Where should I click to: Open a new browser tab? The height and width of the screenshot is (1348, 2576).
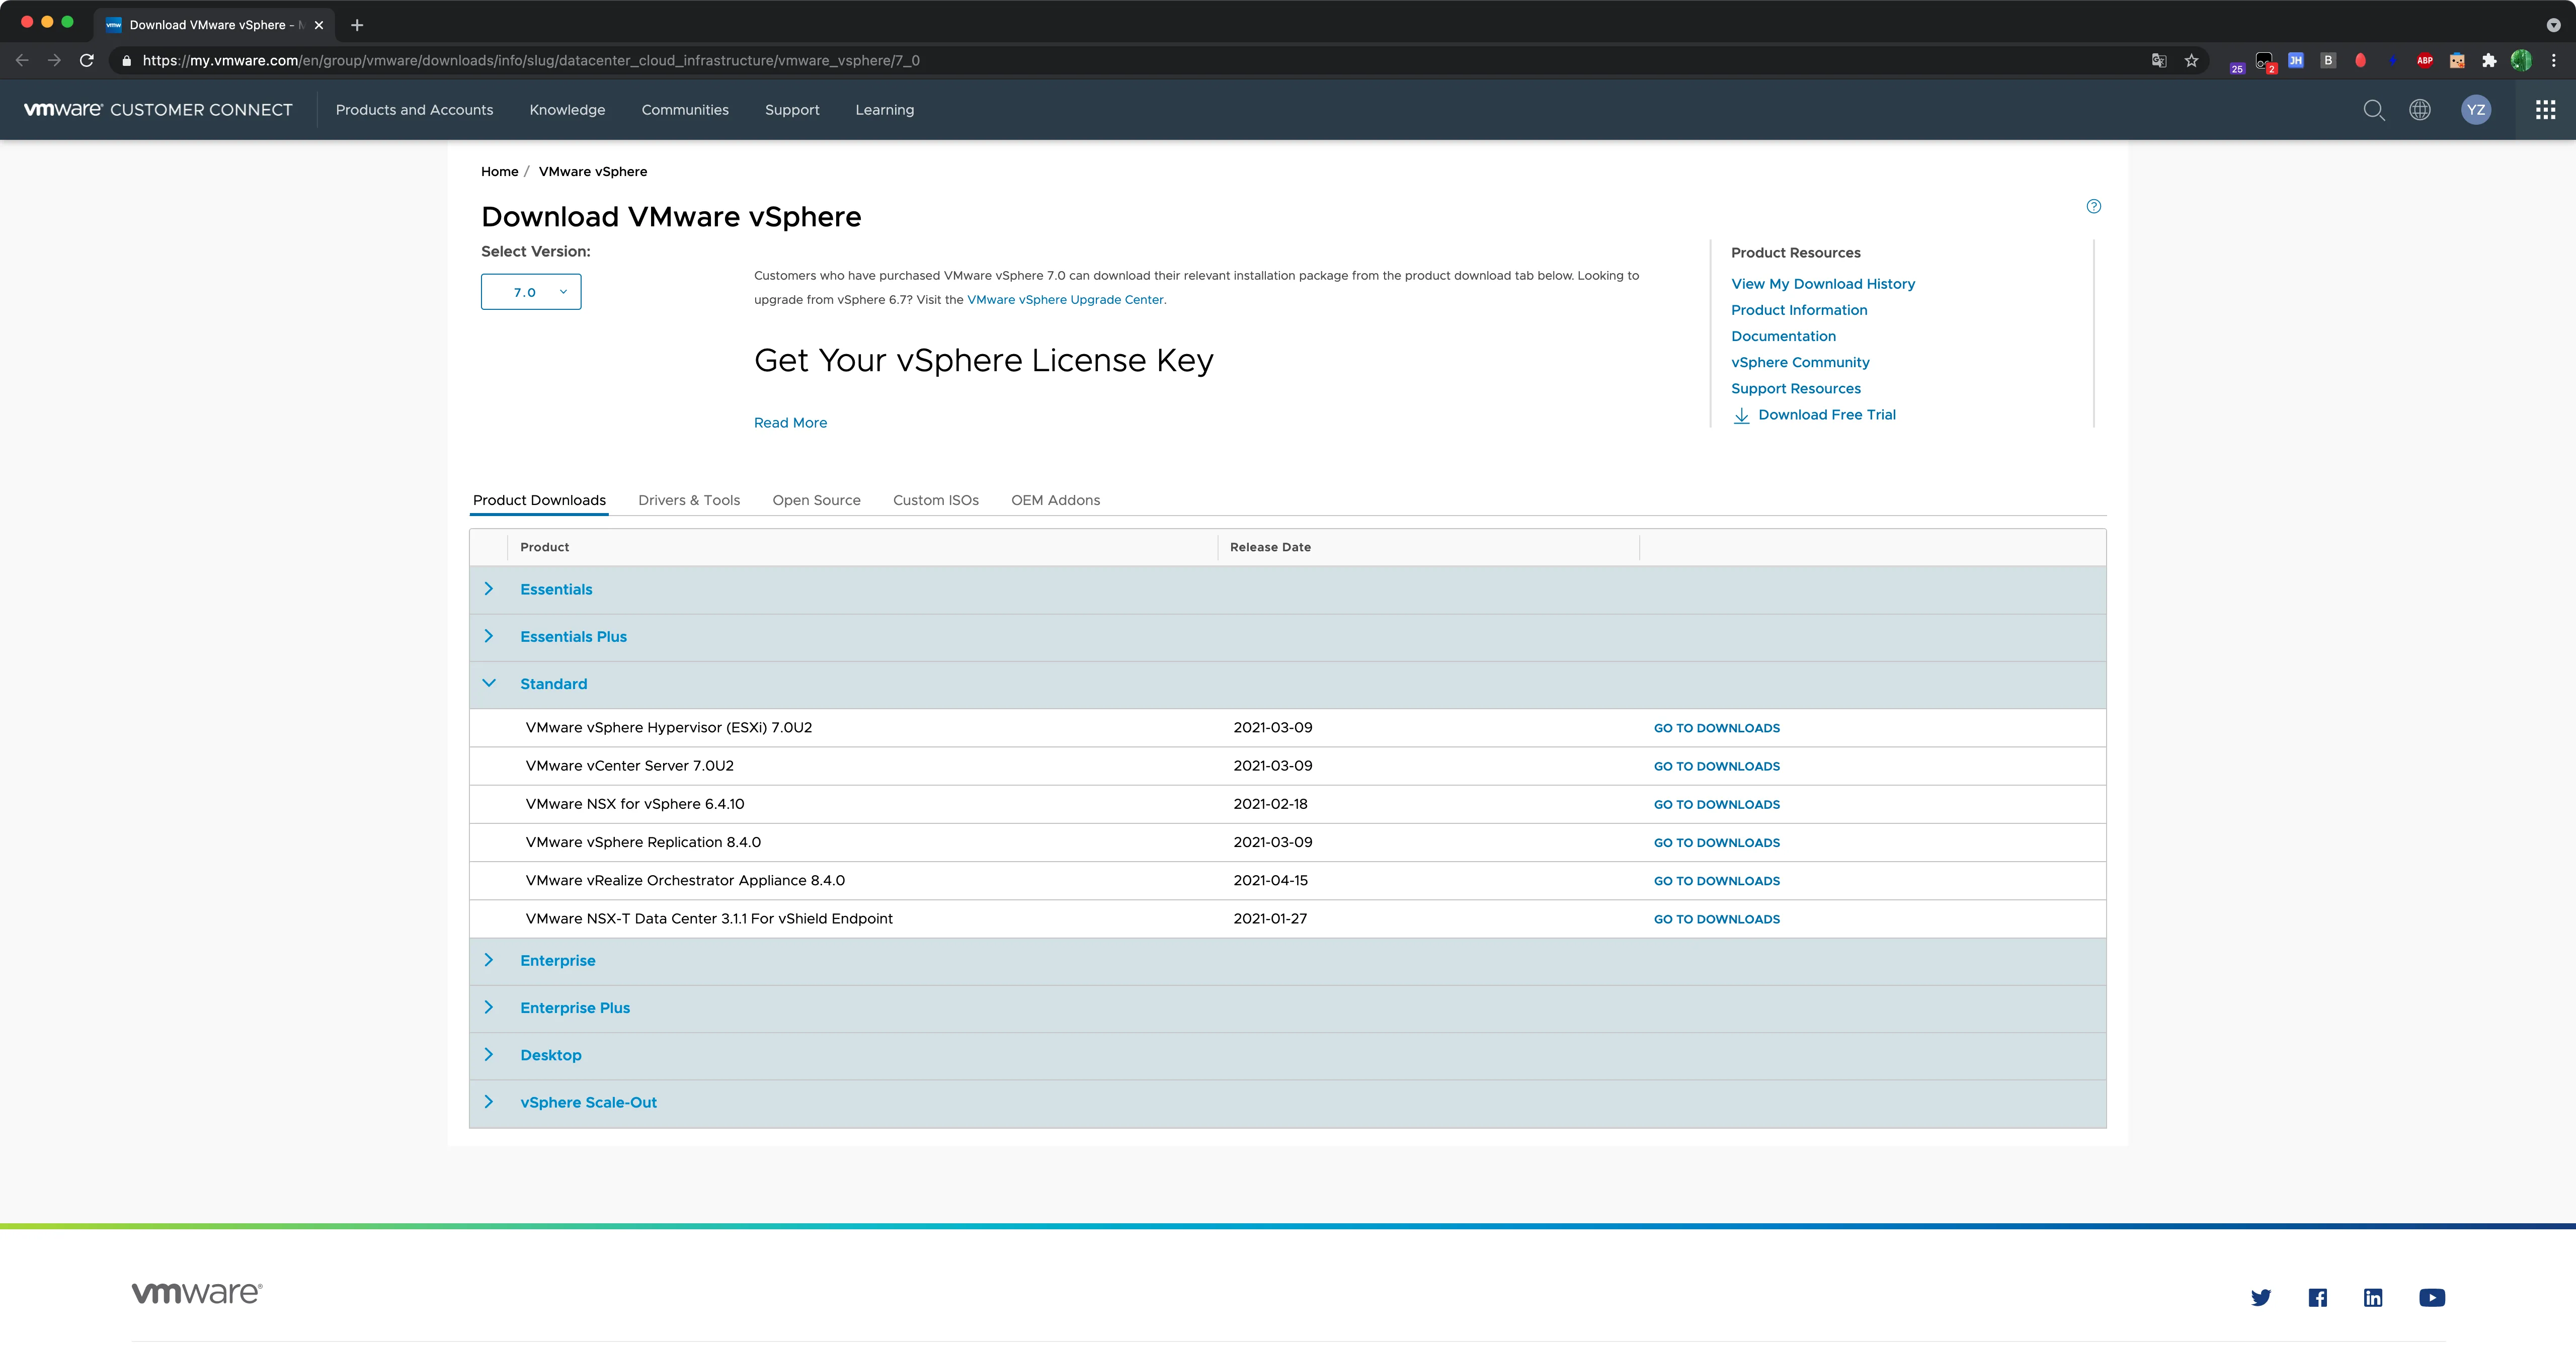357,25
